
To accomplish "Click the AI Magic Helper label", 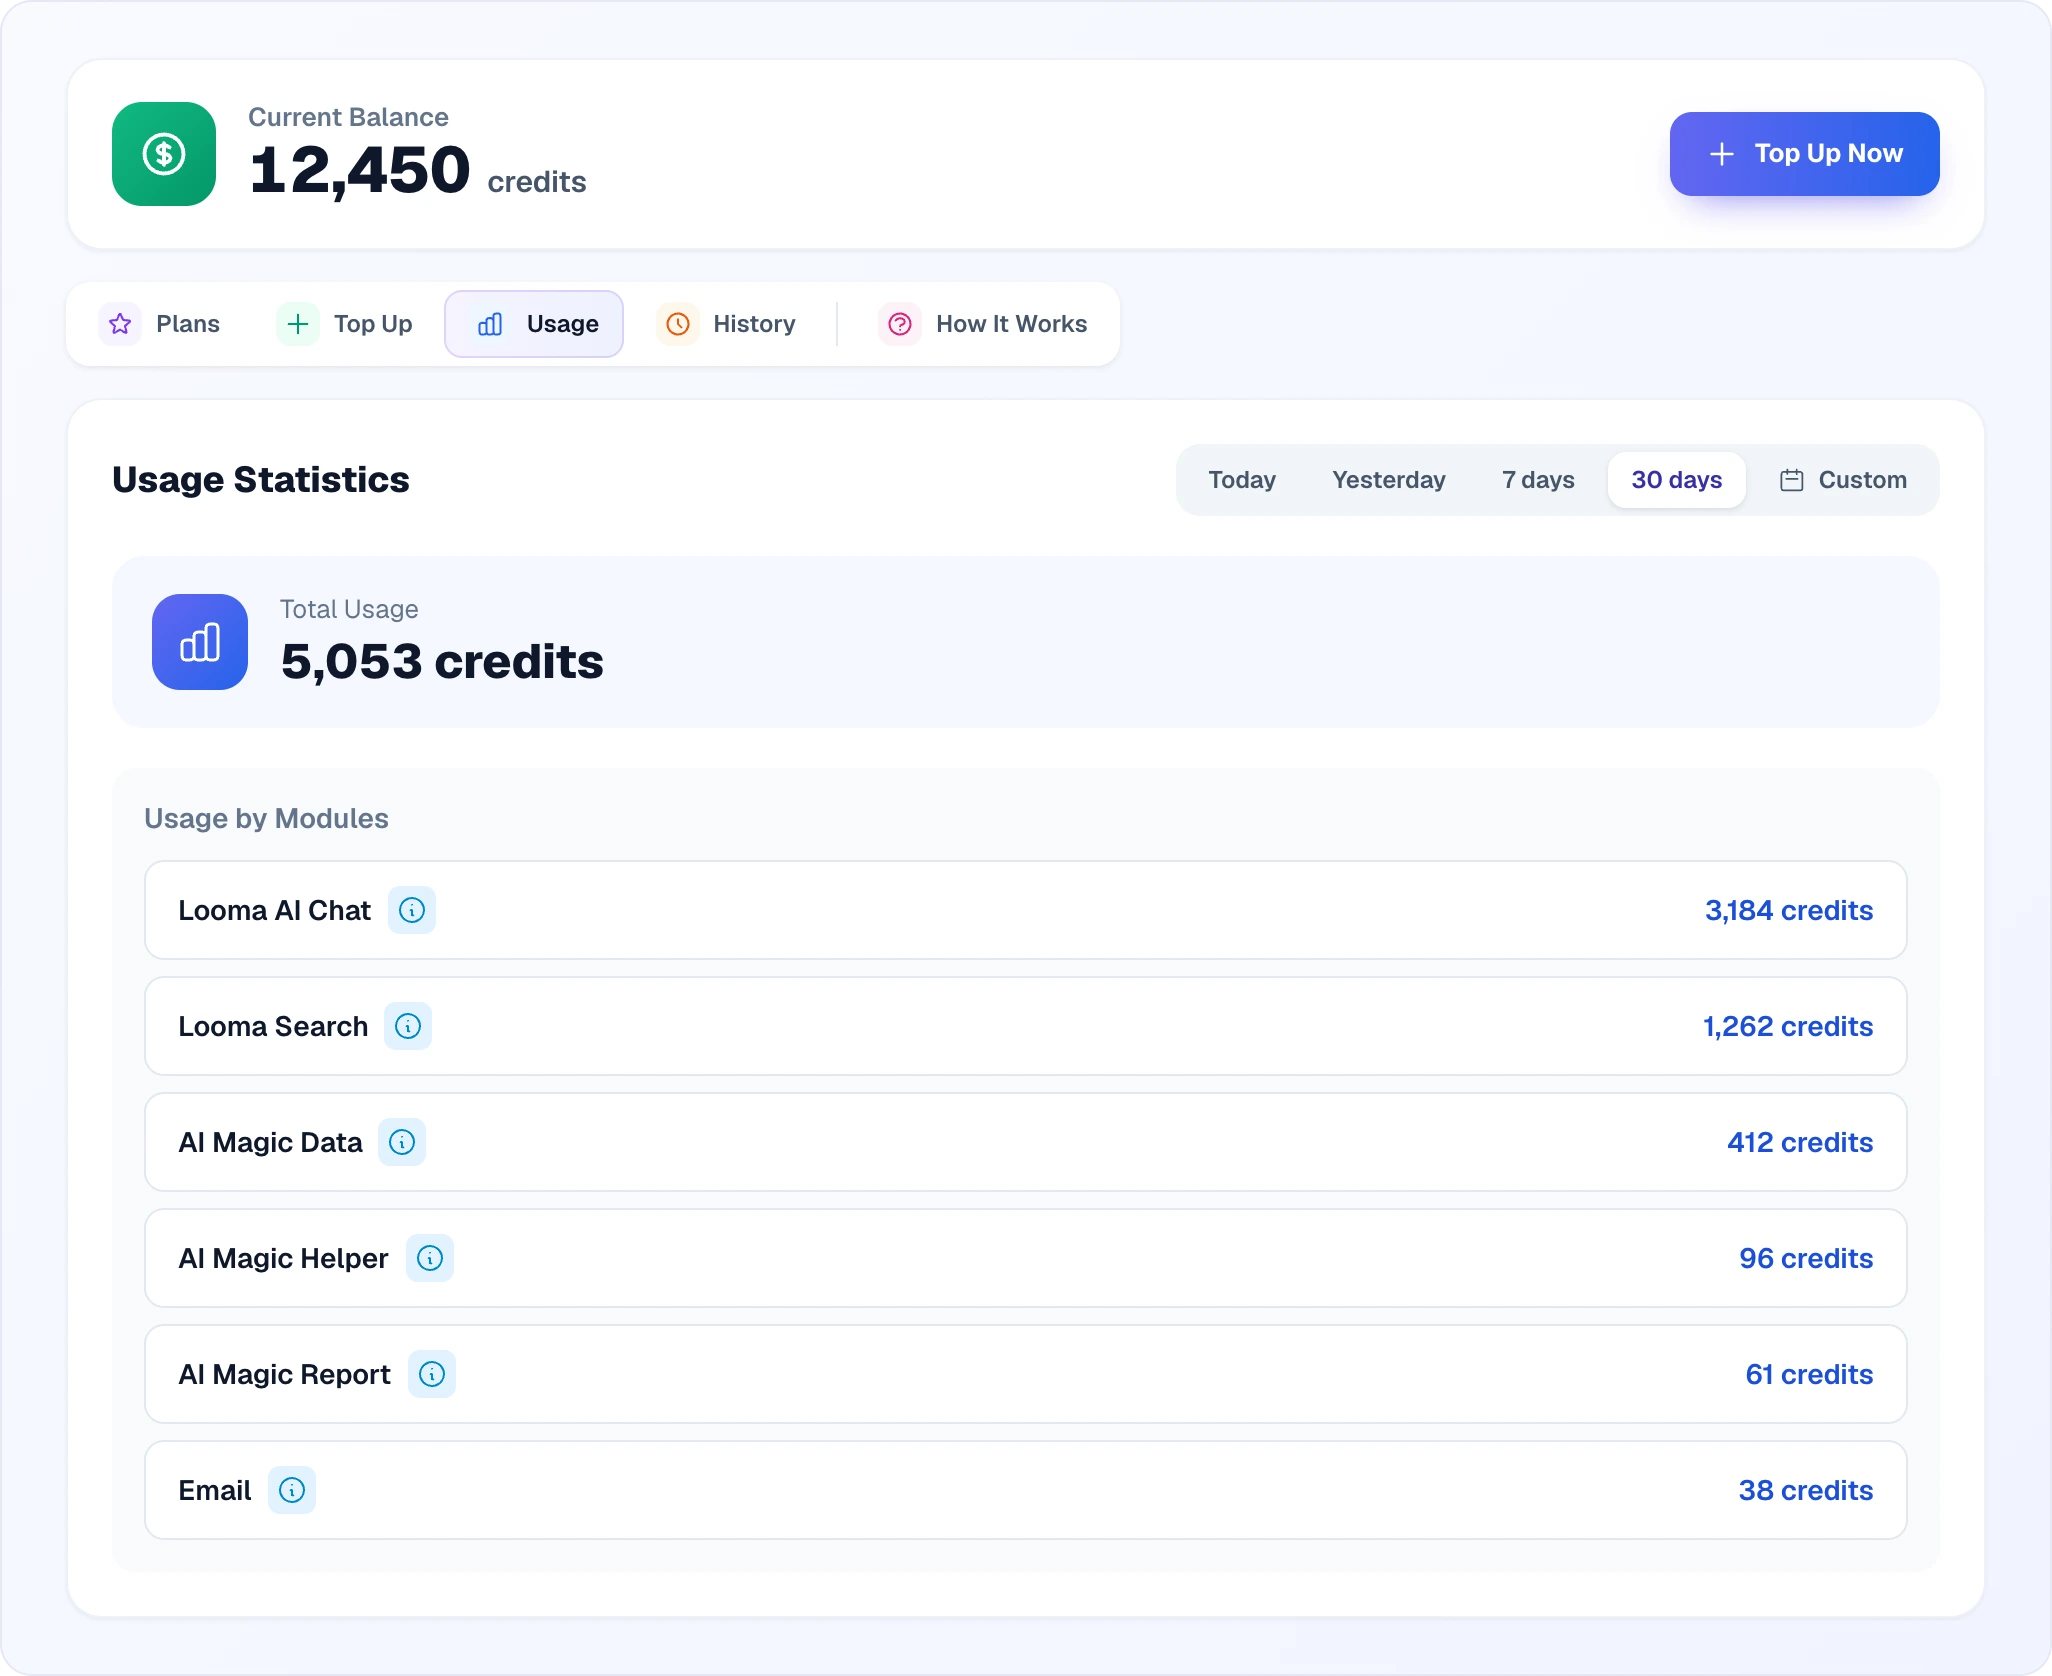I will tap(283, 1258).
